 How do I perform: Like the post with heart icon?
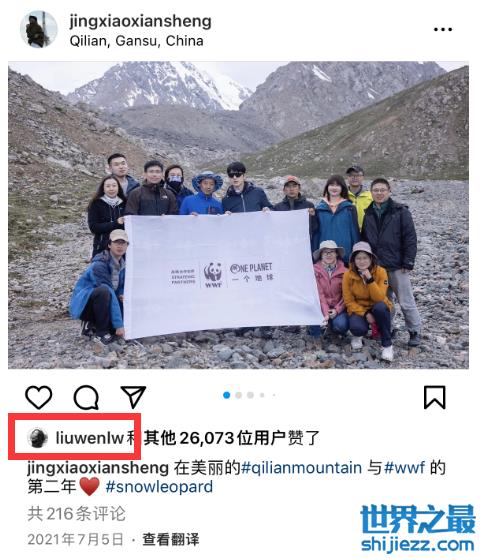click(39, 397)
